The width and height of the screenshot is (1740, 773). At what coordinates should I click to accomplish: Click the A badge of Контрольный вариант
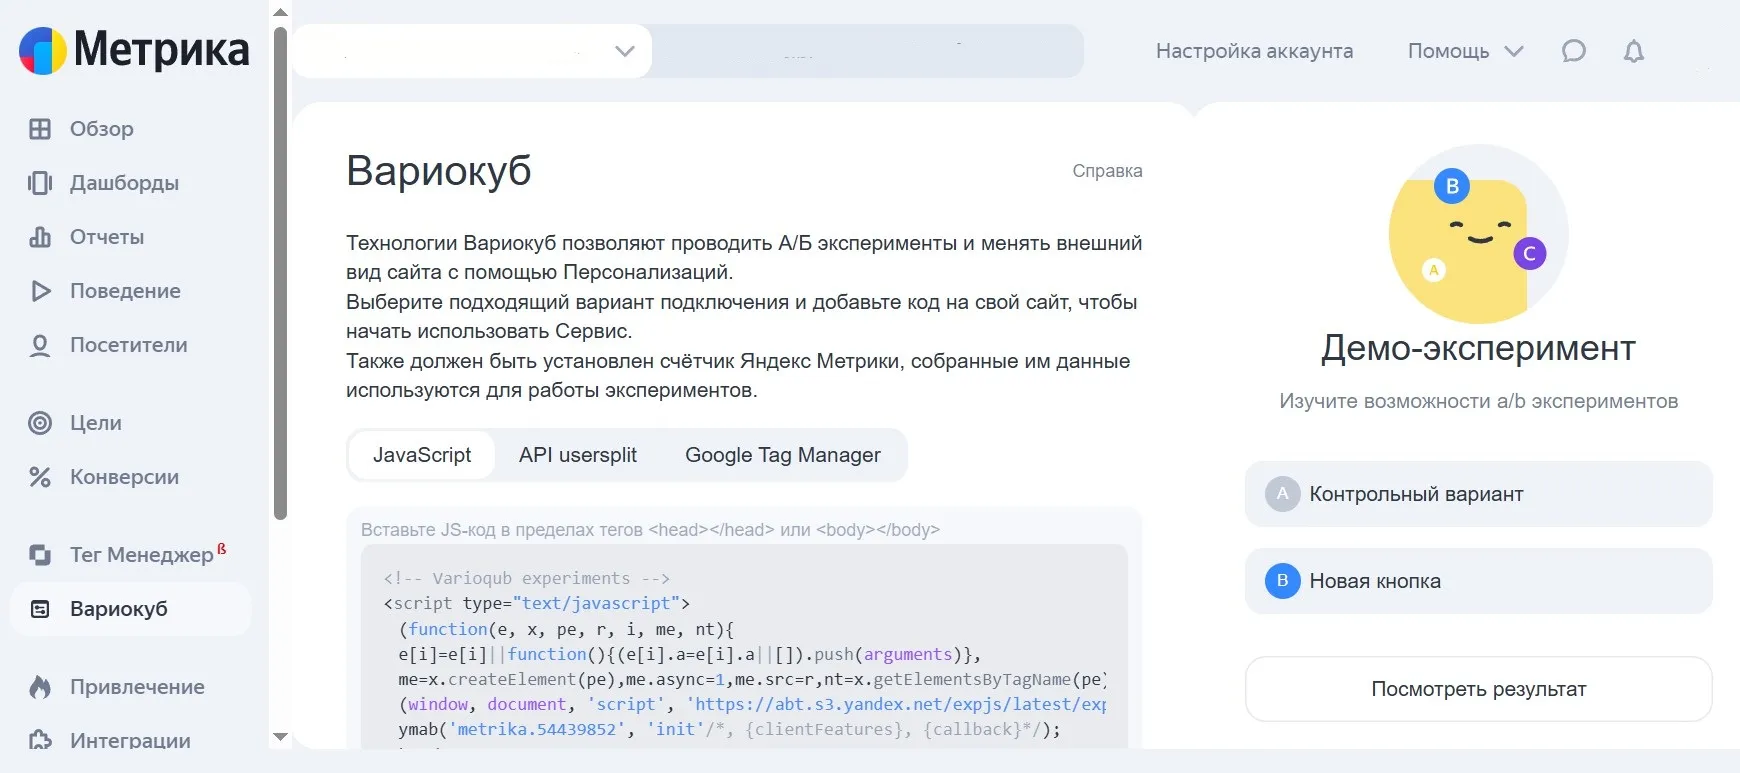coord(1282,494)
